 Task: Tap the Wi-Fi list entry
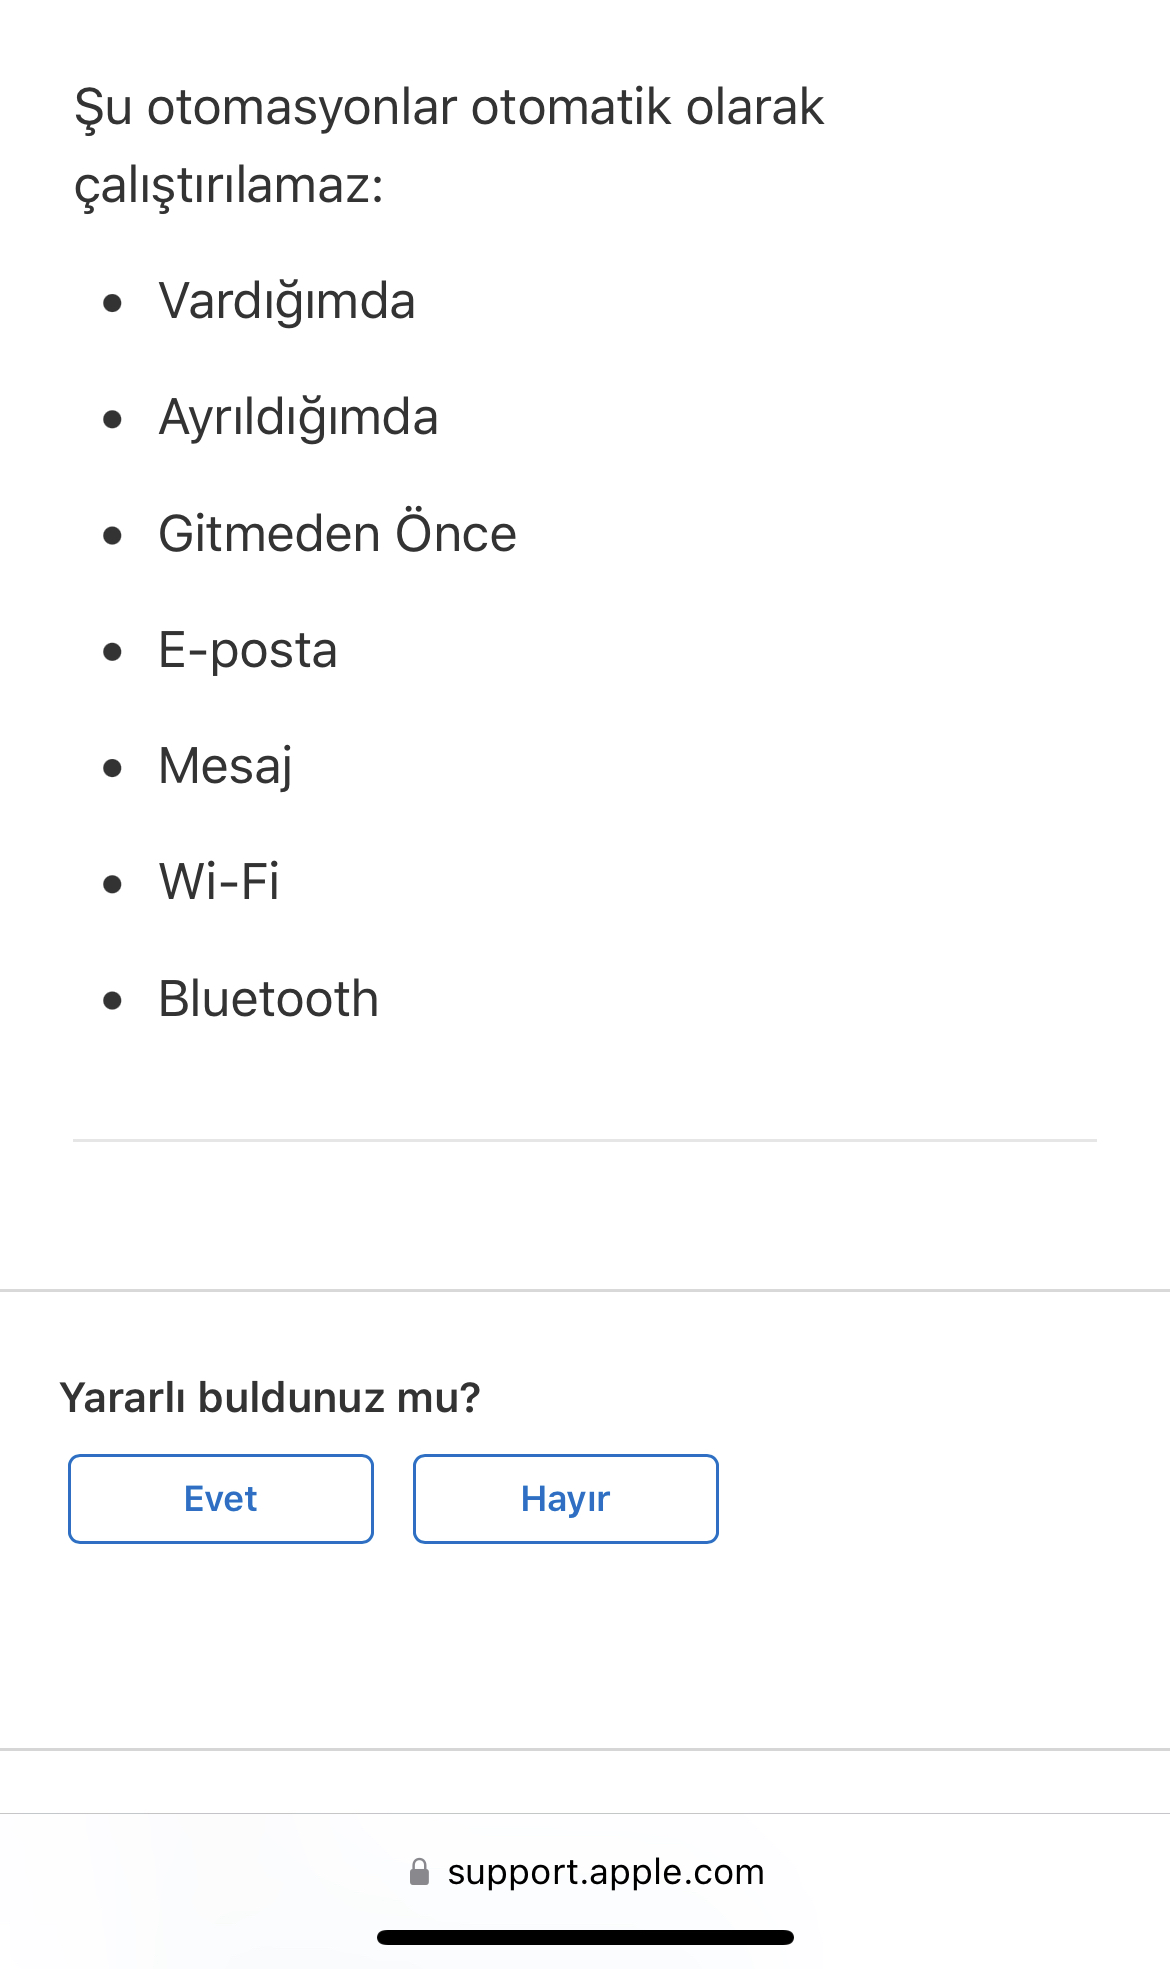point(219,882)
